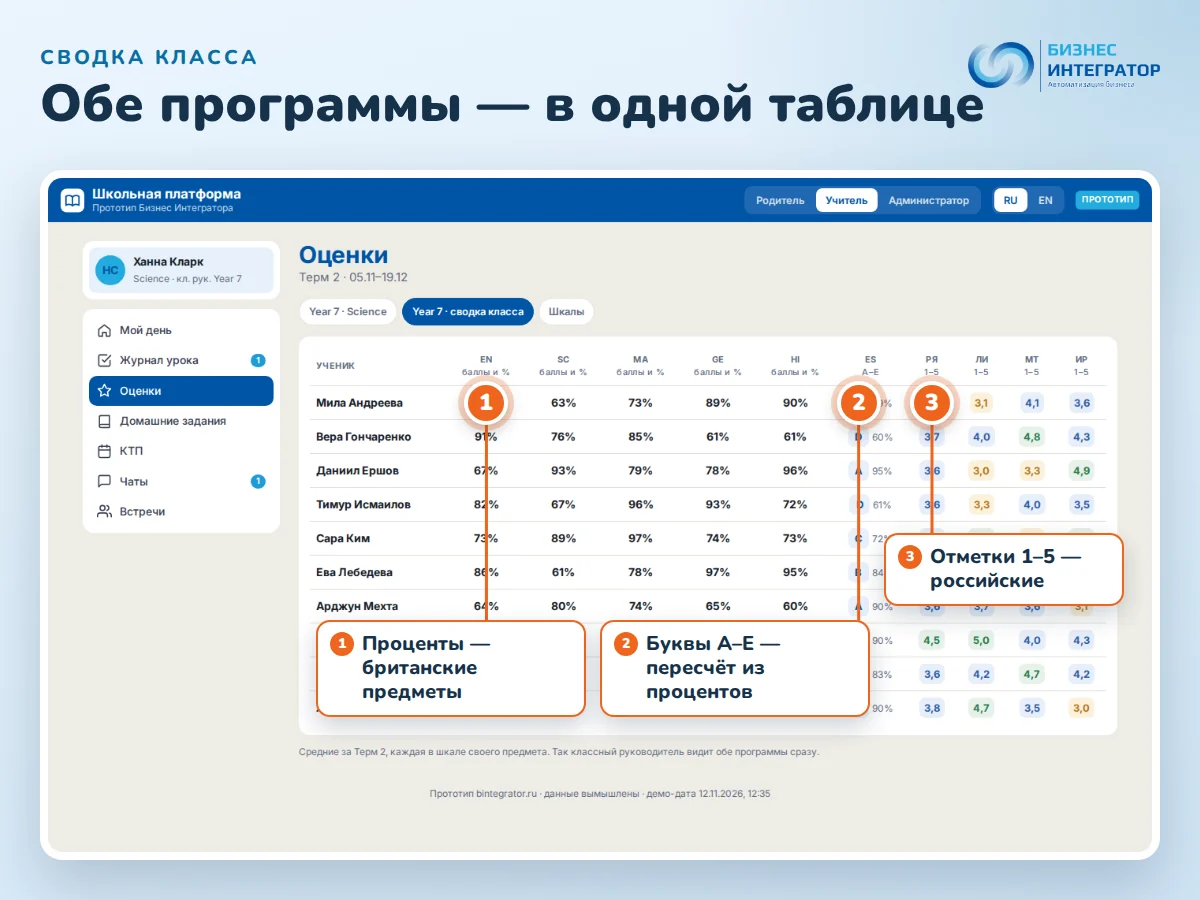
Task: Click Тимур Исмаилов's ЛИ mark 3,3
Action: [x=982, y=505]
